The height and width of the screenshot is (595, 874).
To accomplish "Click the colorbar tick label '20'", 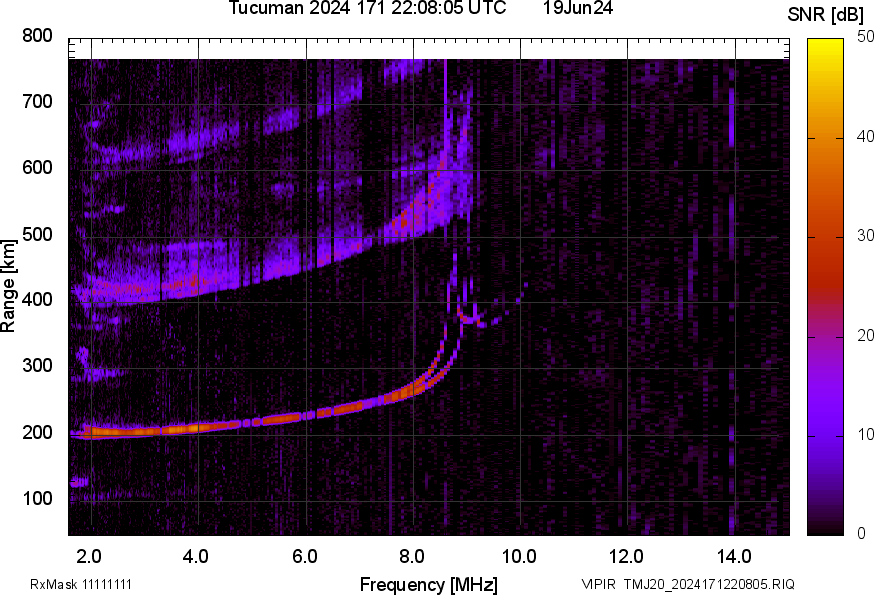I will [x=865, y=335].
